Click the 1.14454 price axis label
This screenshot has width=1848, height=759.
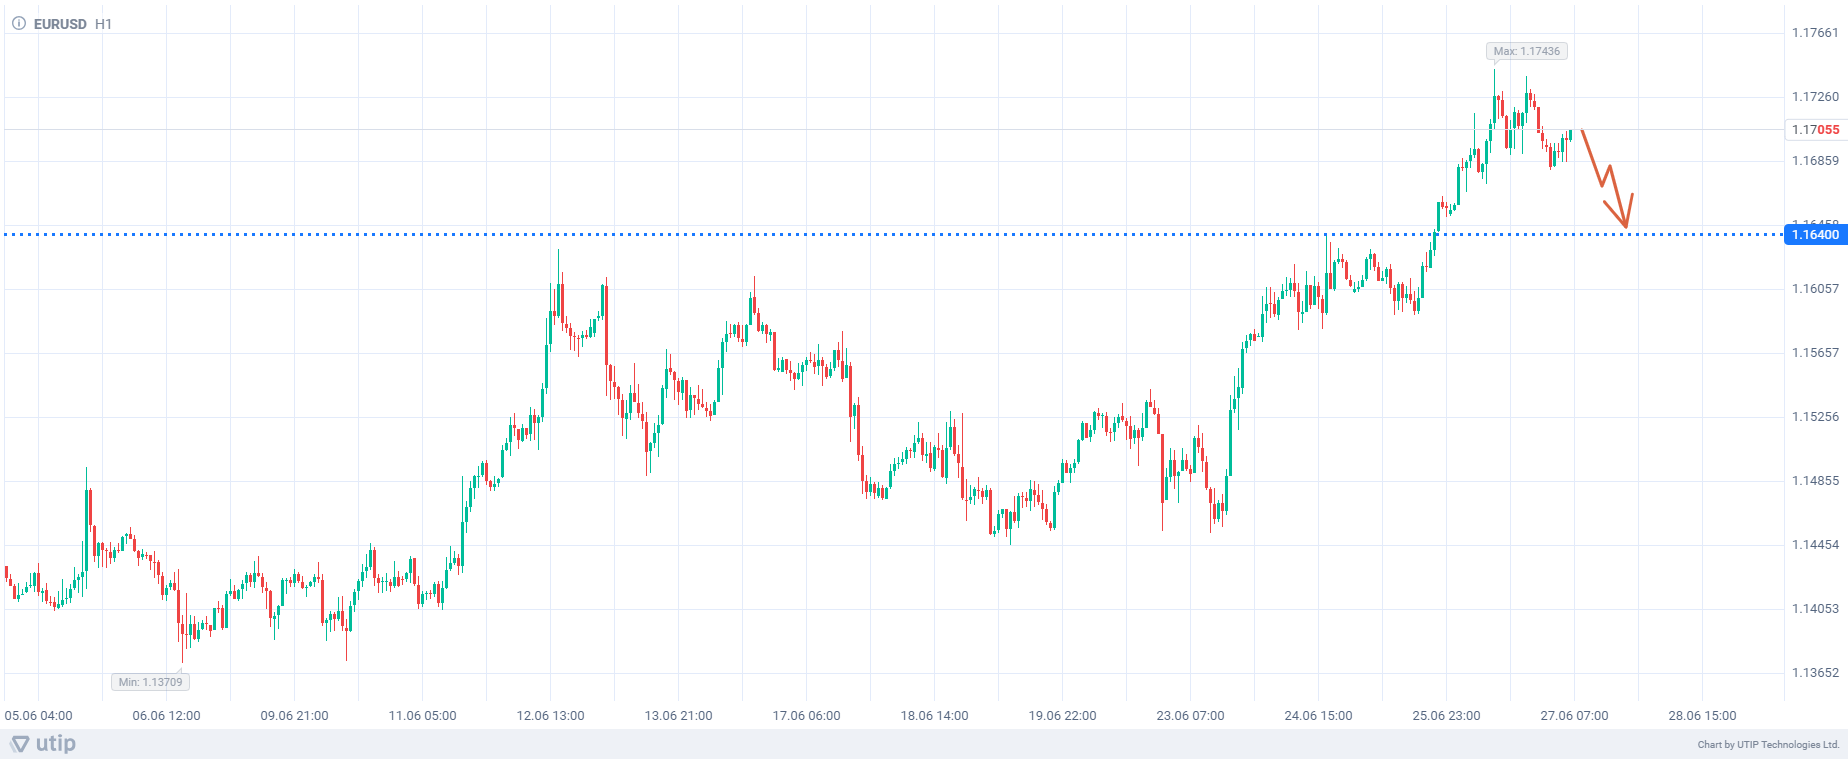point(1815,545)
